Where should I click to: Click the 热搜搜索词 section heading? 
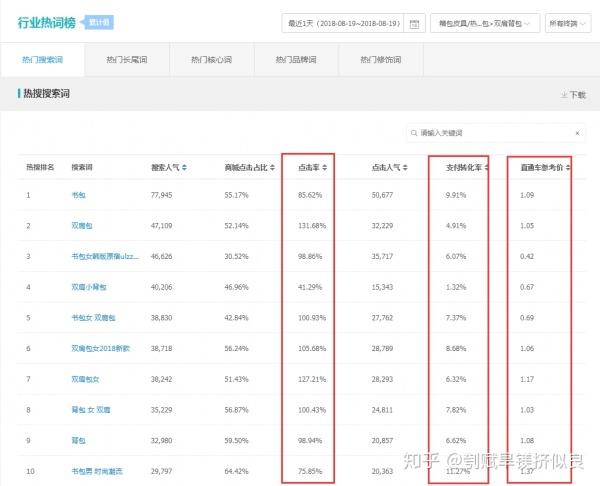coord(47,93)
